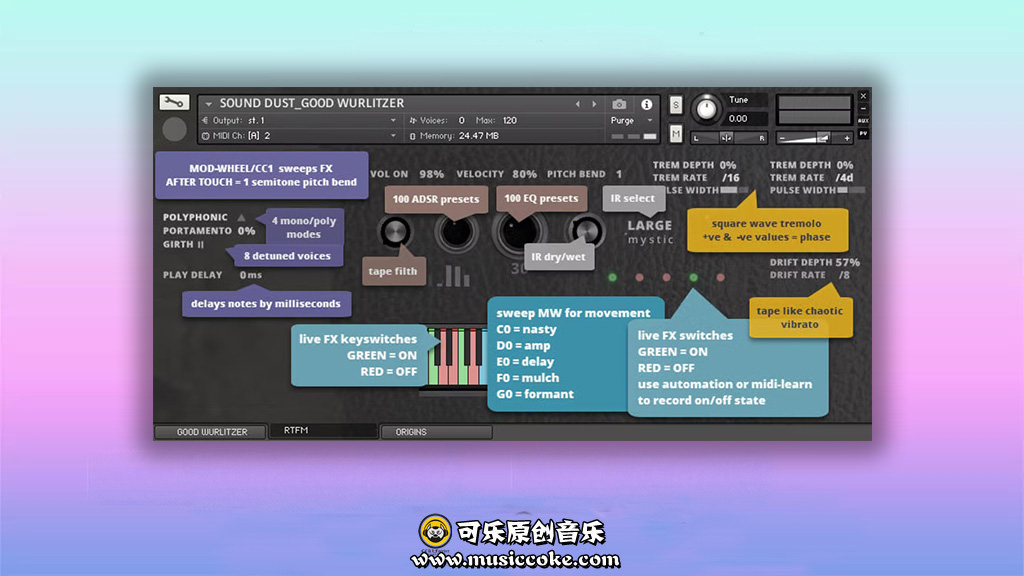The image size is (1024, 576).
Task: Click the tape filth knob
Action: point(394,231)
